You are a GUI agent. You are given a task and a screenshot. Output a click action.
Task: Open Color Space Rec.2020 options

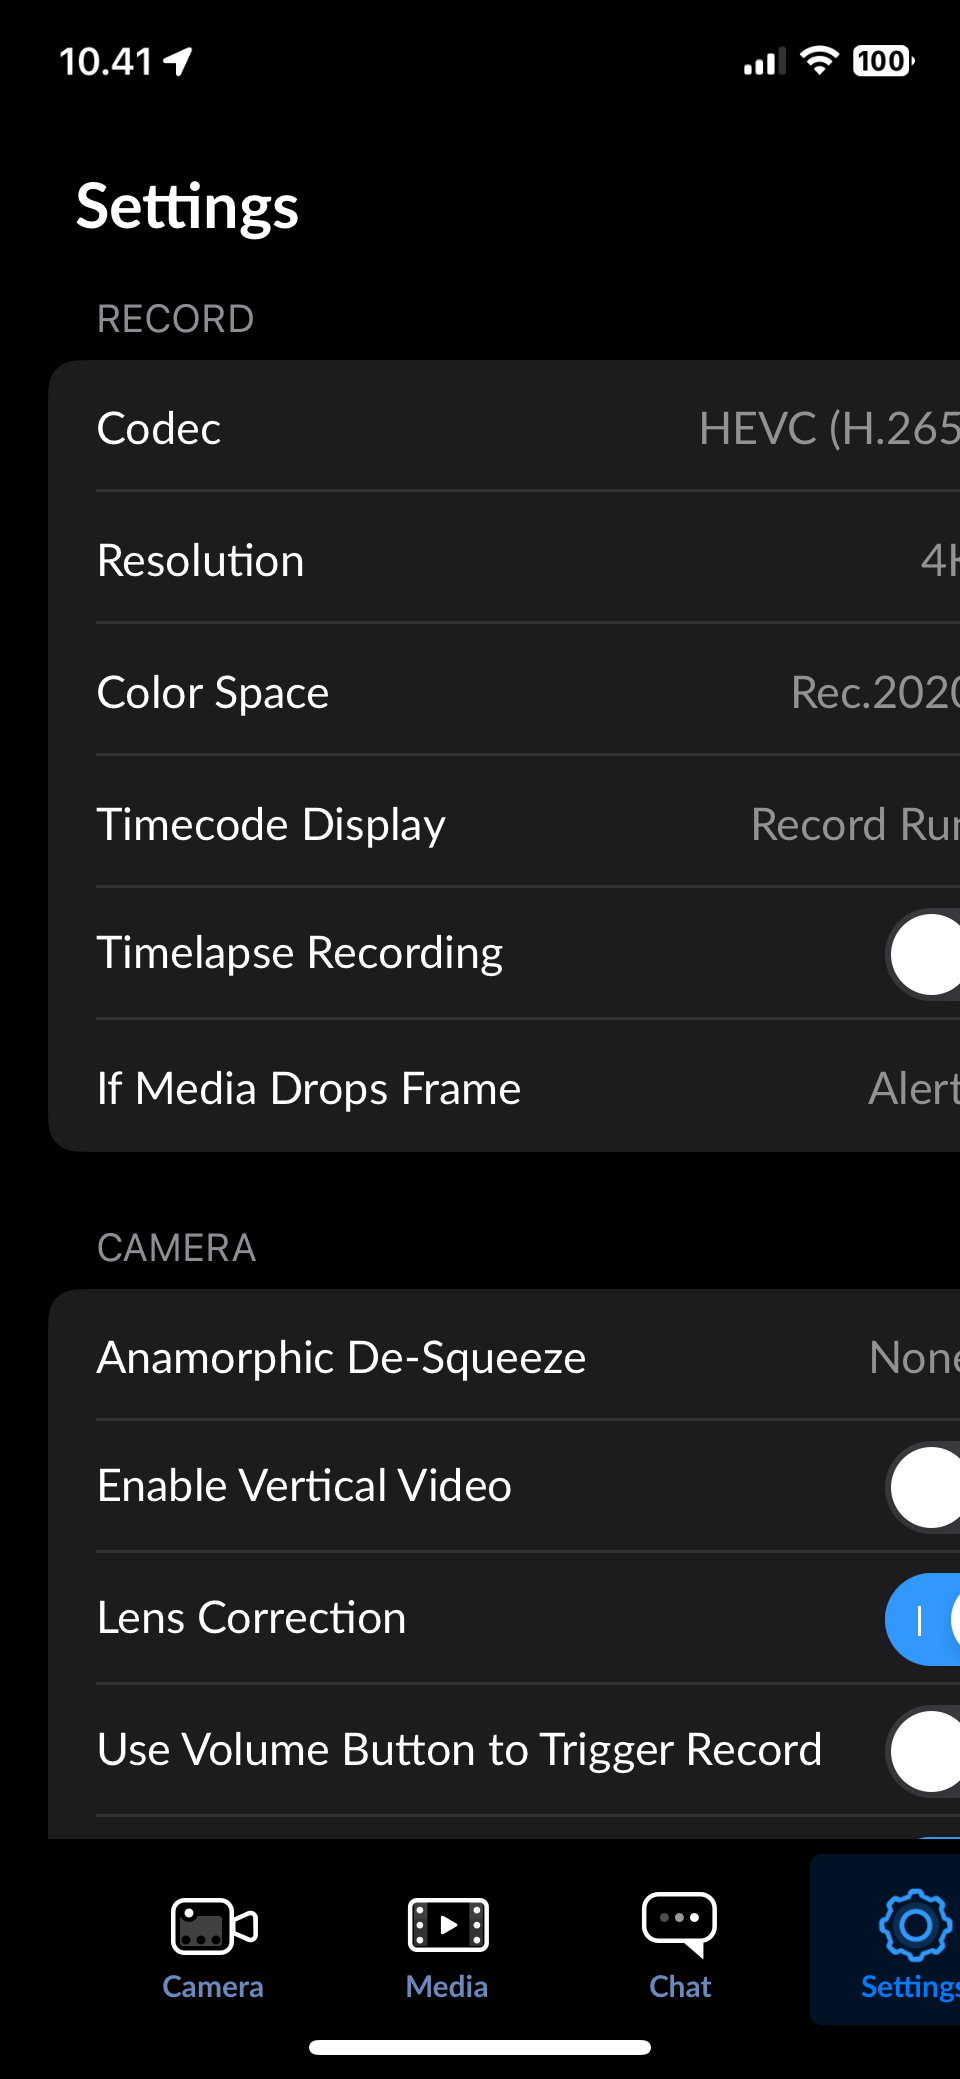coord(504,690)
